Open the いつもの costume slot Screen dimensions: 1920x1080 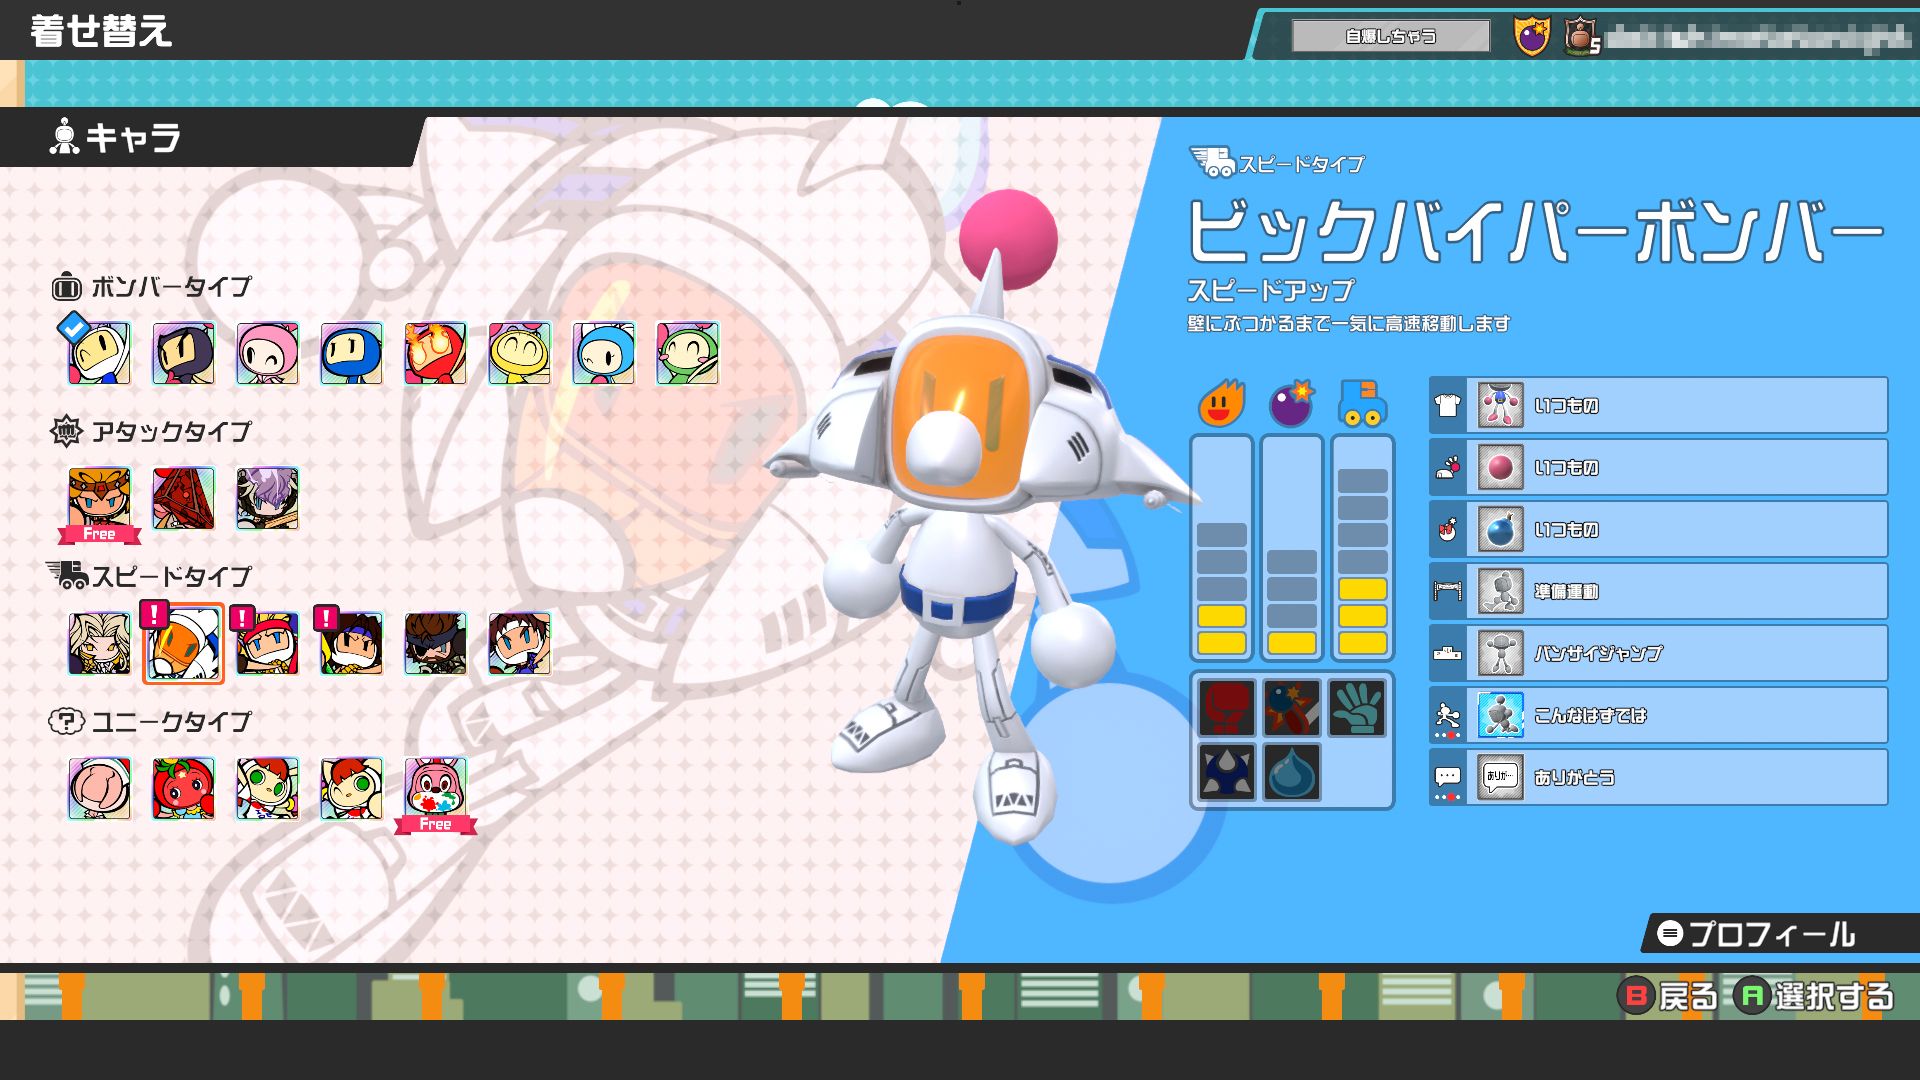point(1658,405)
